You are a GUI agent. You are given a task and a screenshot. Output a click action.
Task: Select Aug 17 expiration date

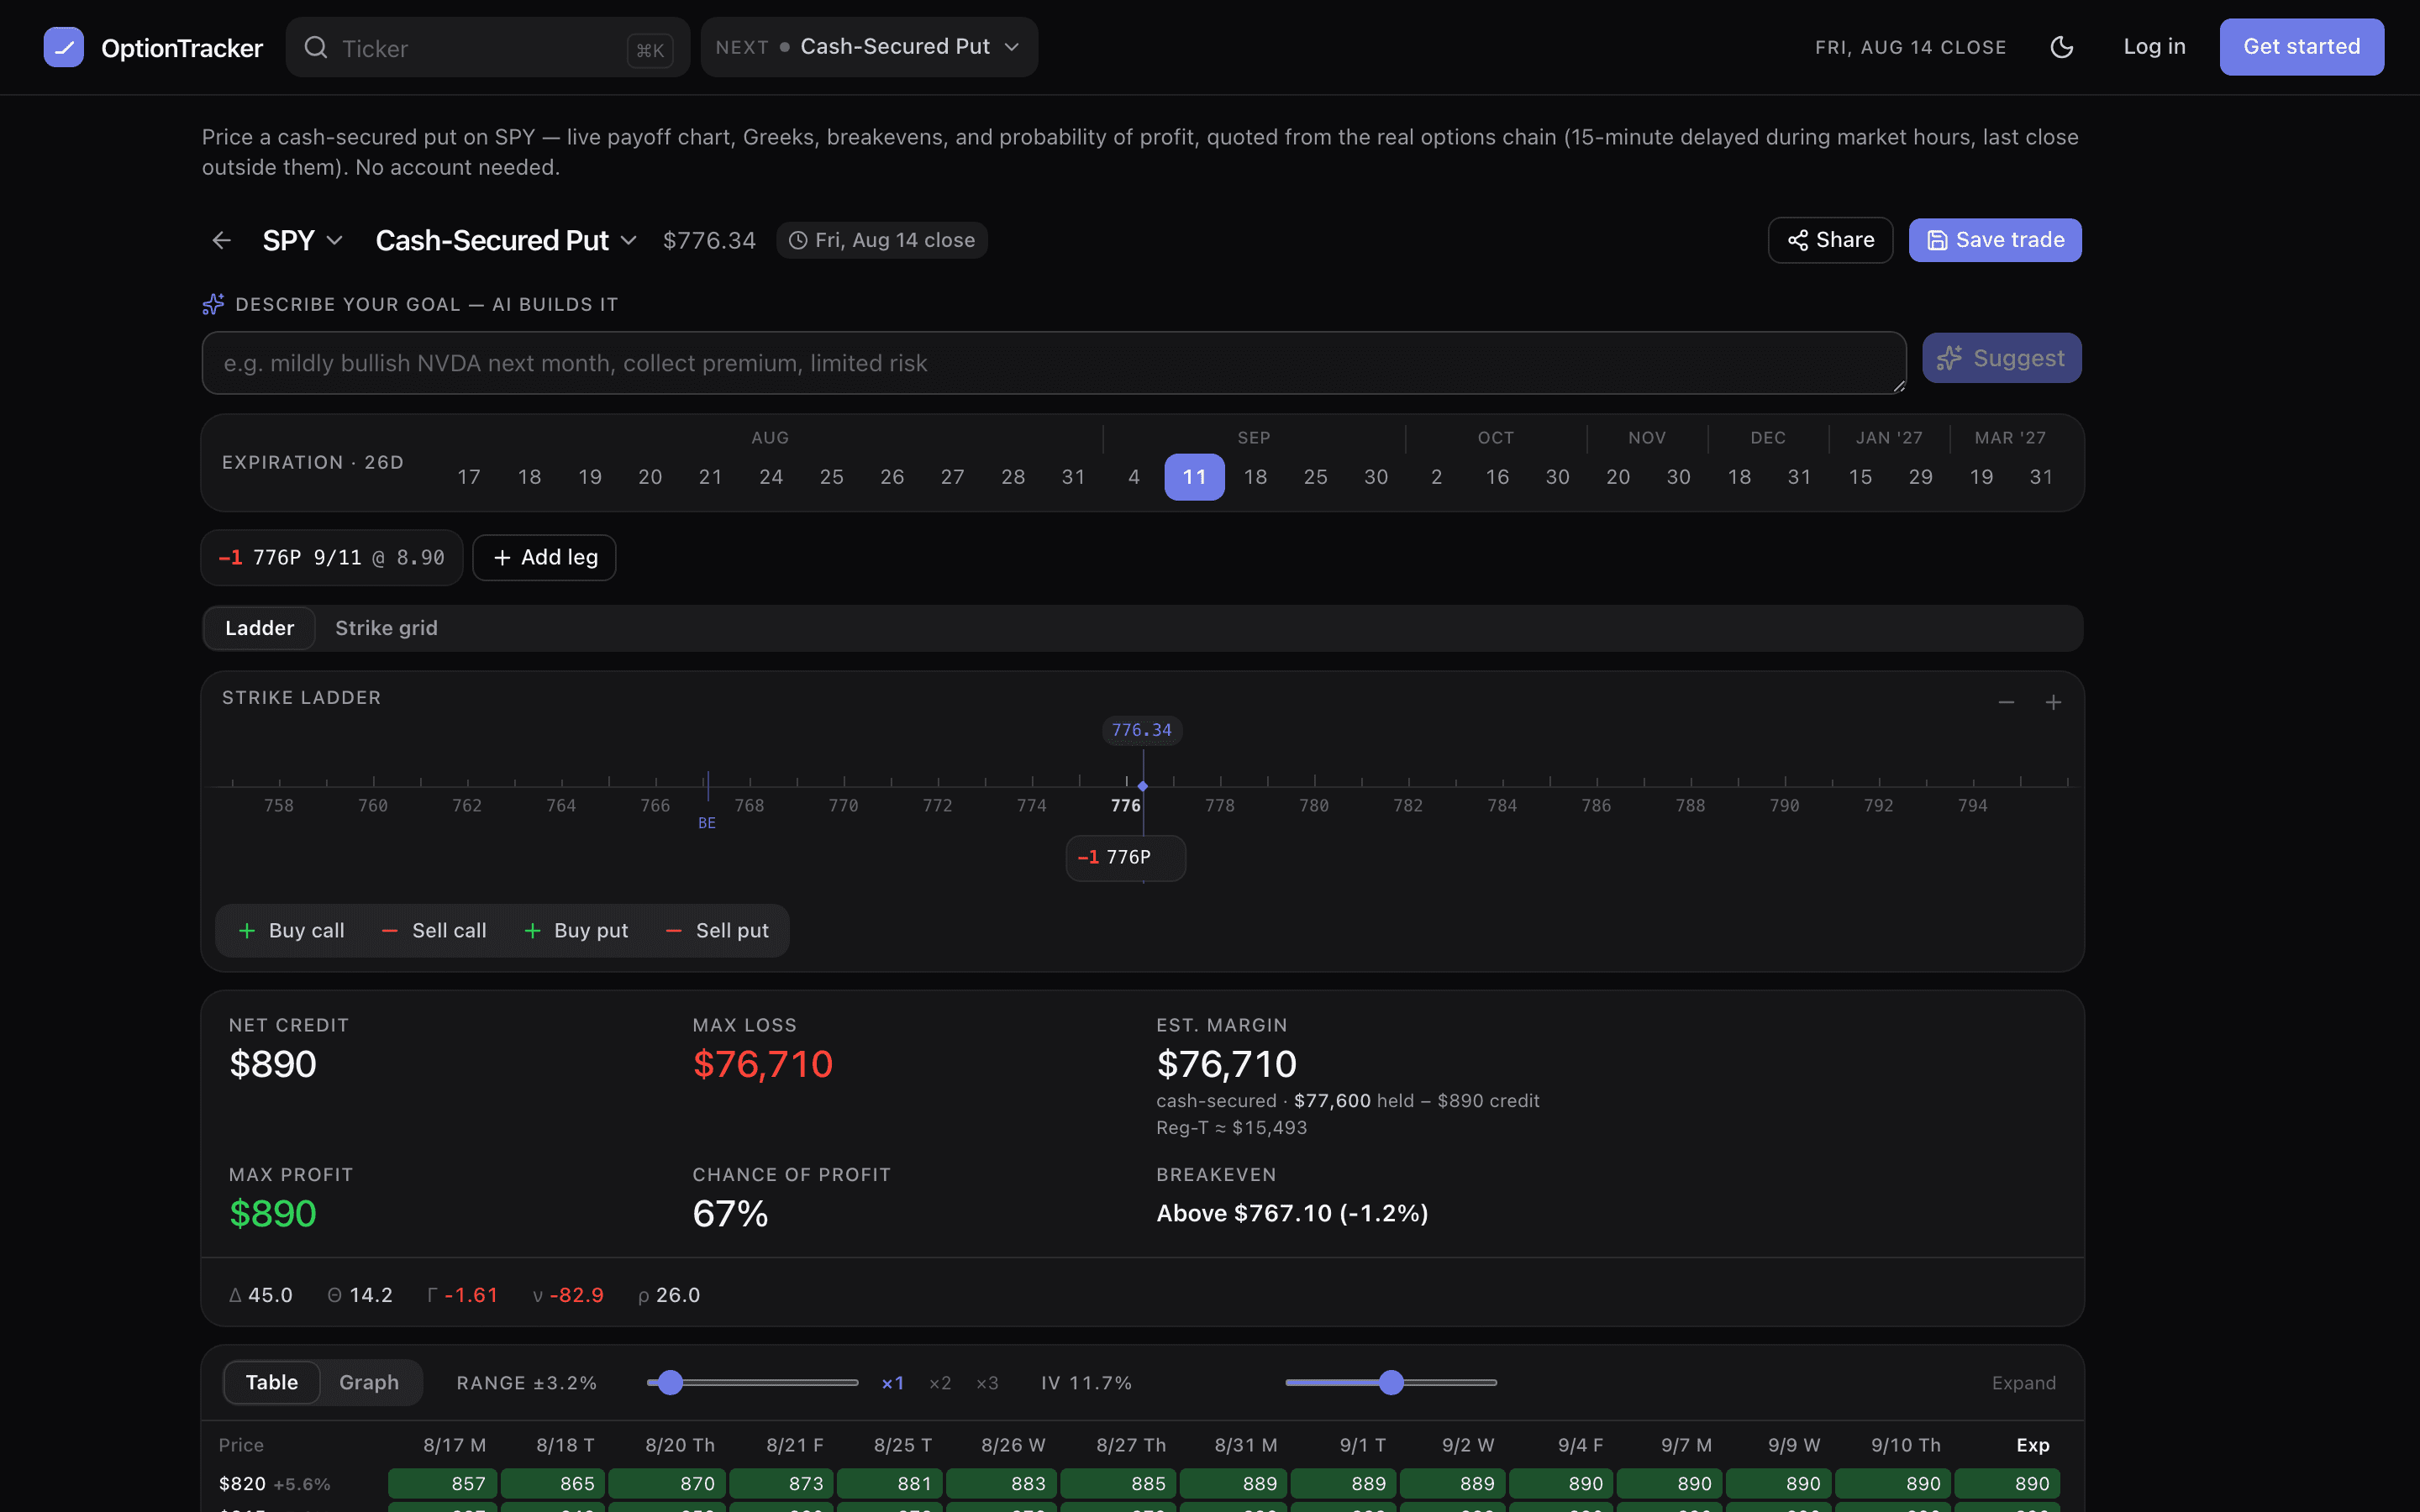469,477
